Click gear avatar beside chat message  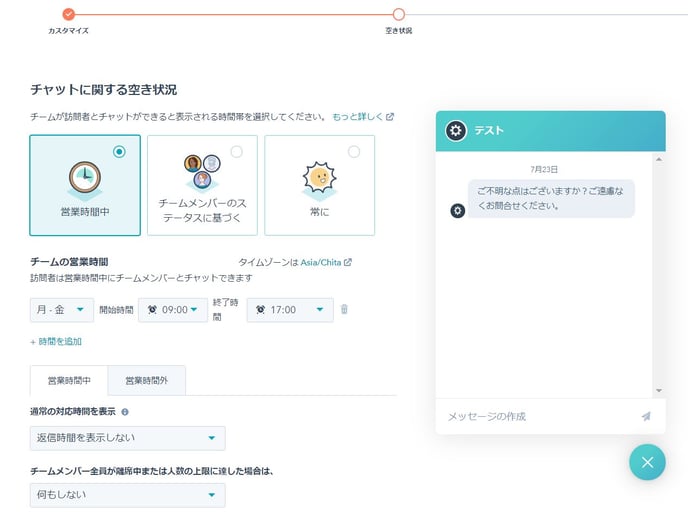pos(458,211)
